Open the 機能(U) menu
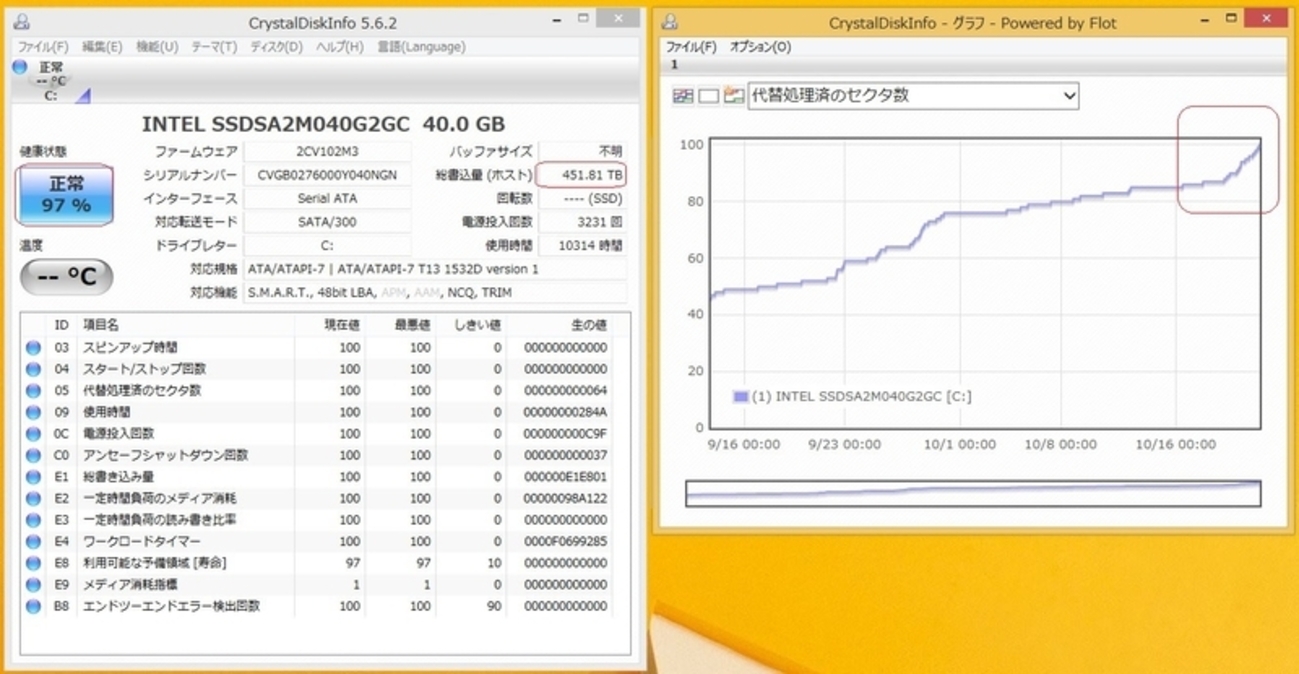The width and height of the screenshot is (1299, 674). click(157, 47)
